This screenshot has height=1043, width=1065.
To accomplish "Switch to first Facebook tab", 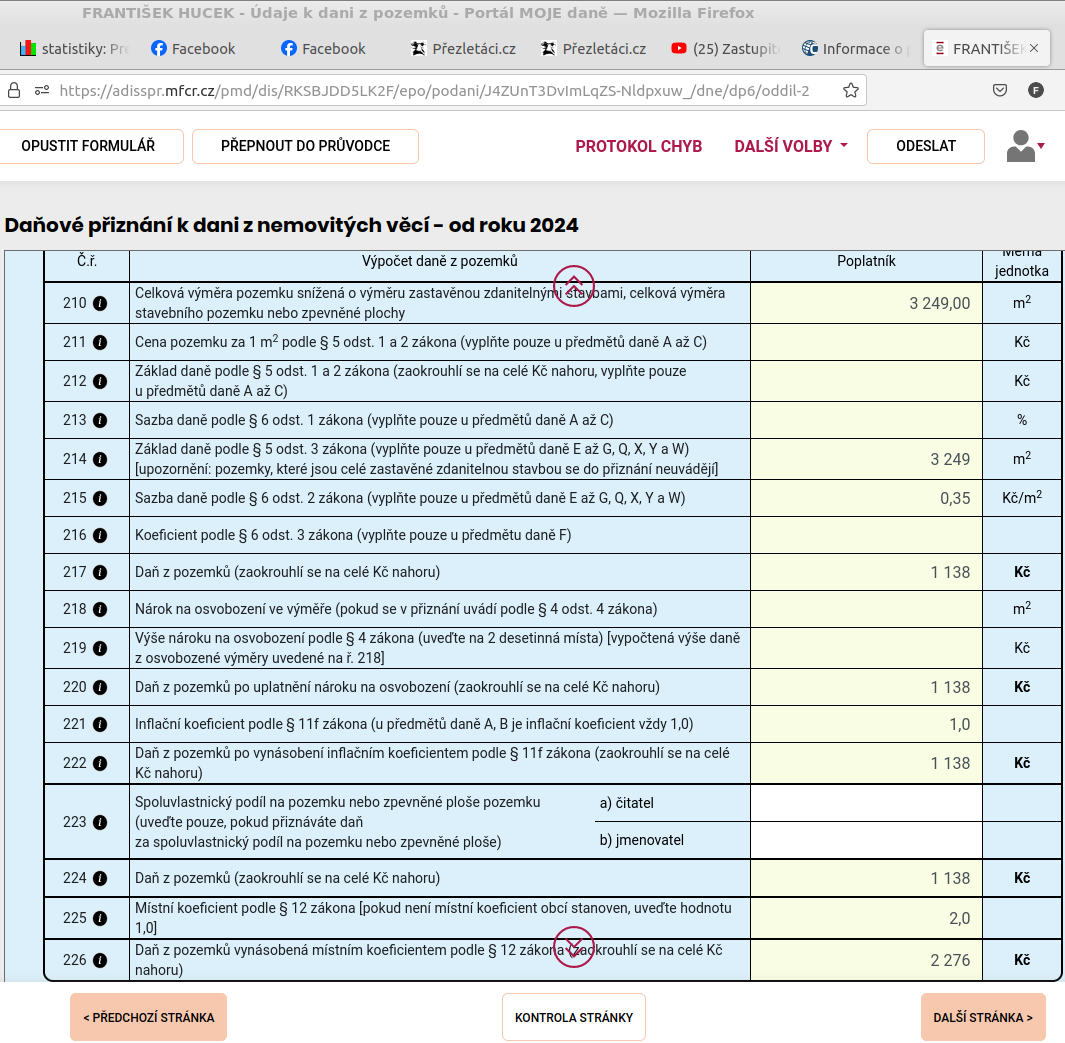I will tap(194, 48).
